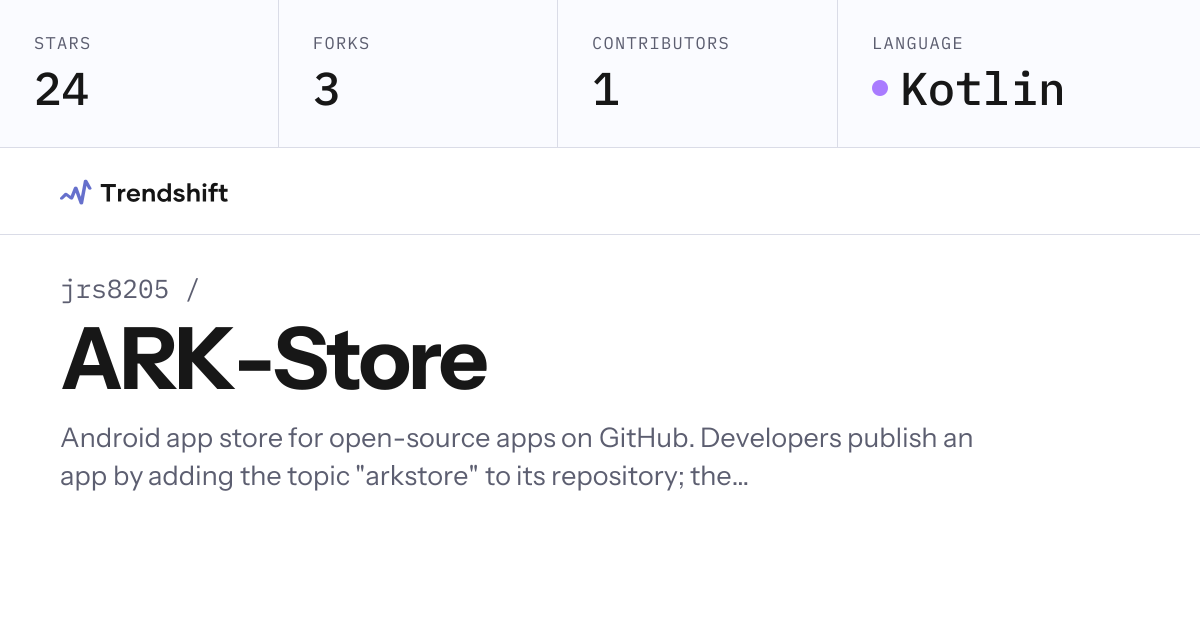
Task: Click the Android app store description text
Action: [x=516, y=457]
